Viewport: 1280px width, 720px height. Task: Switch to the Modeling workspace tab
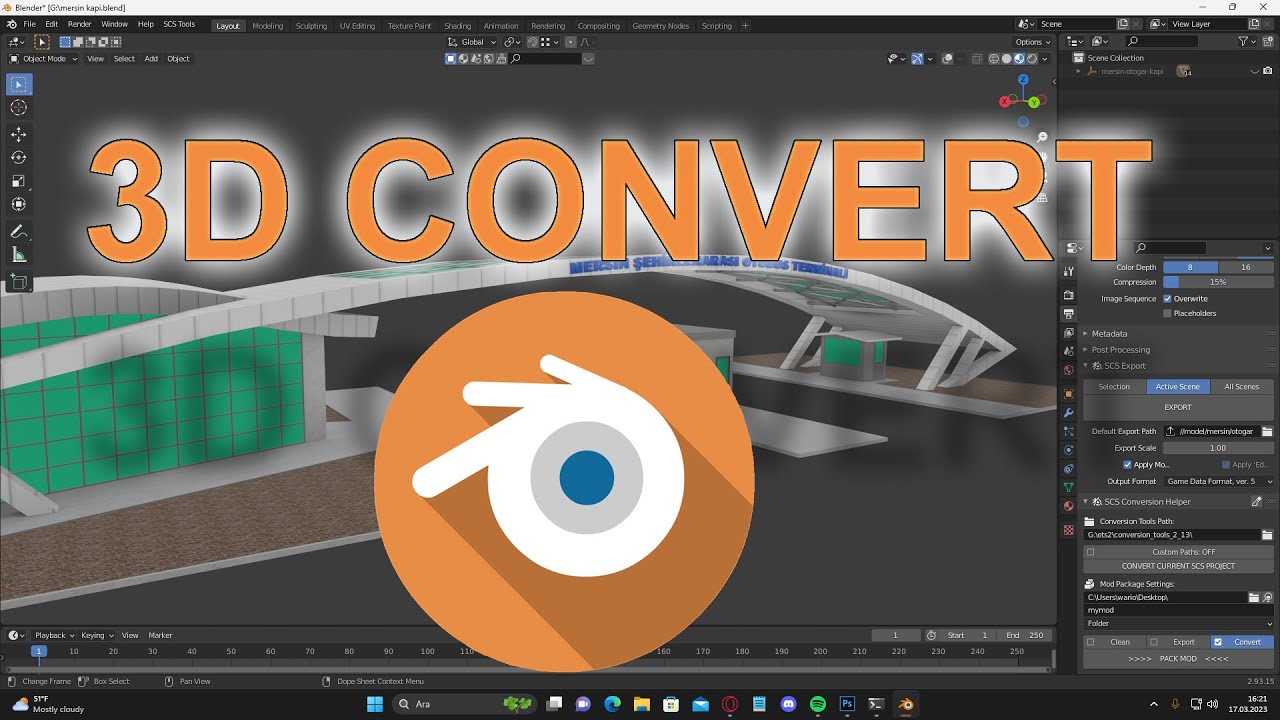point(267,25)
